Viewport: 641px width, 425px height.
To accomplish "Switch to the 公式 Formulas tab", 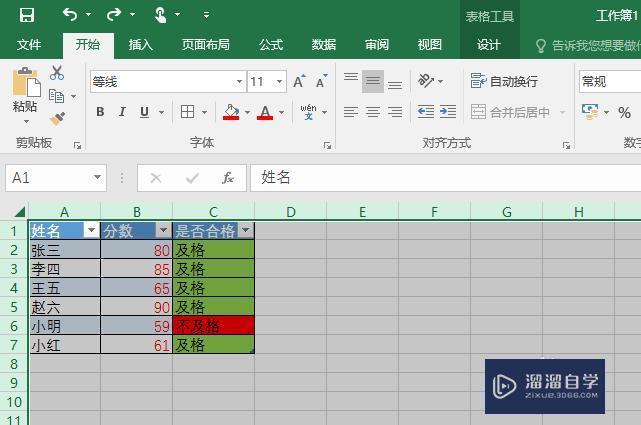I will pyautogui.click(x=271, y=45).
